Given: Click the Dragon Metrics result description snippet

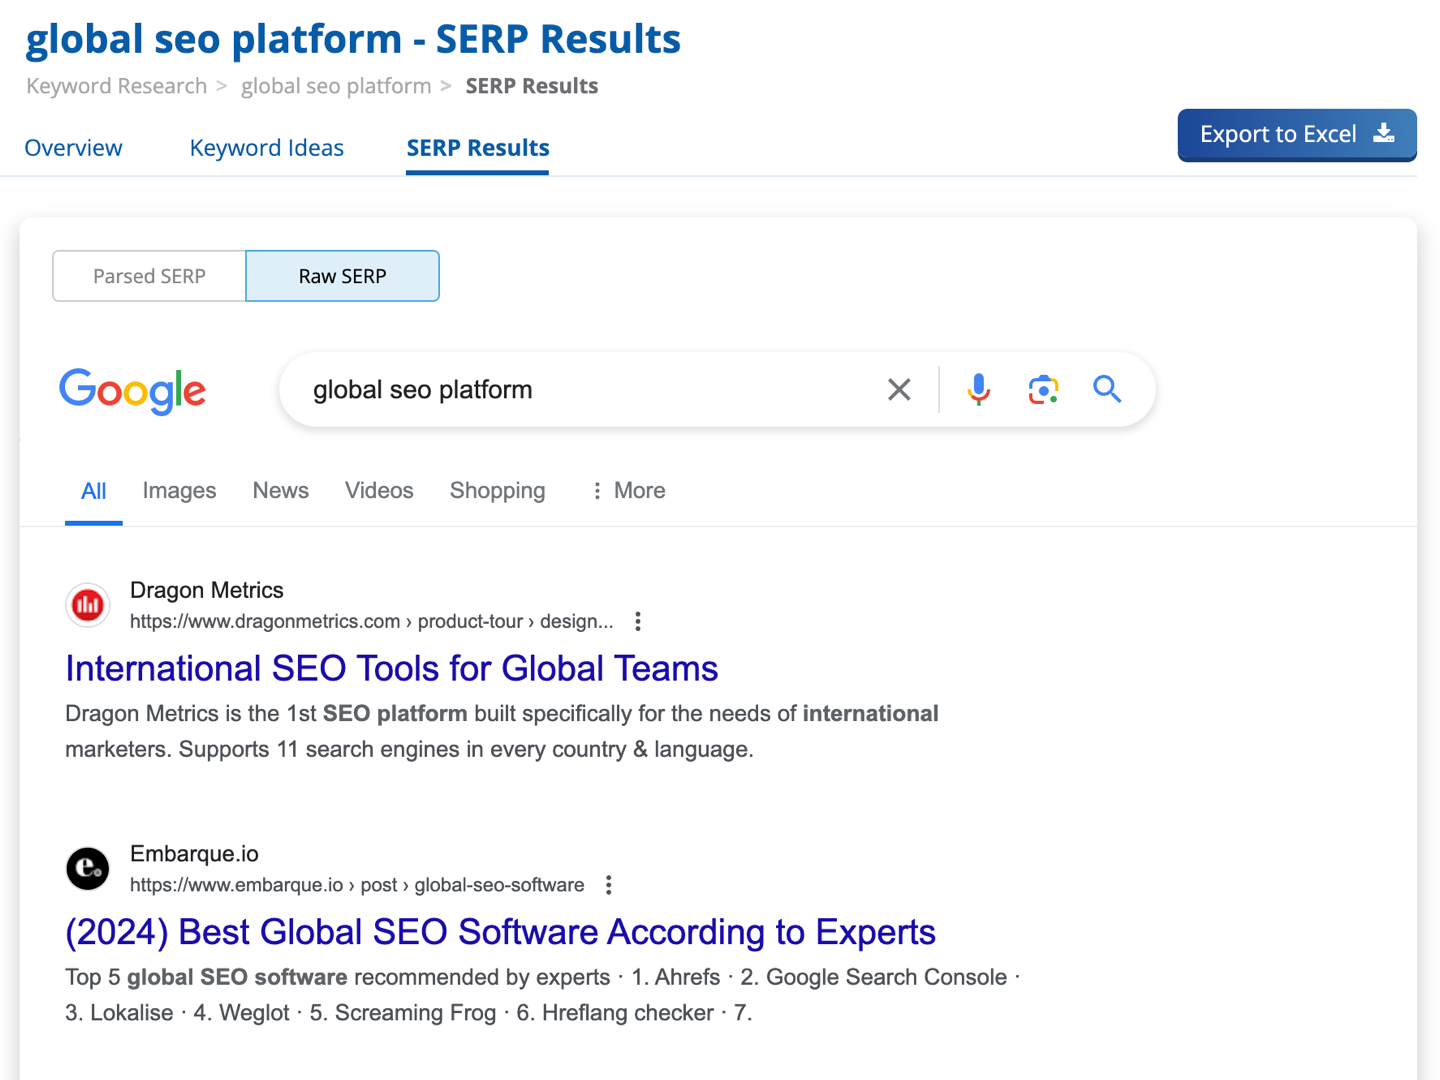Looking at the screenshot, I should pyautogui.click(x=502, y=731).
